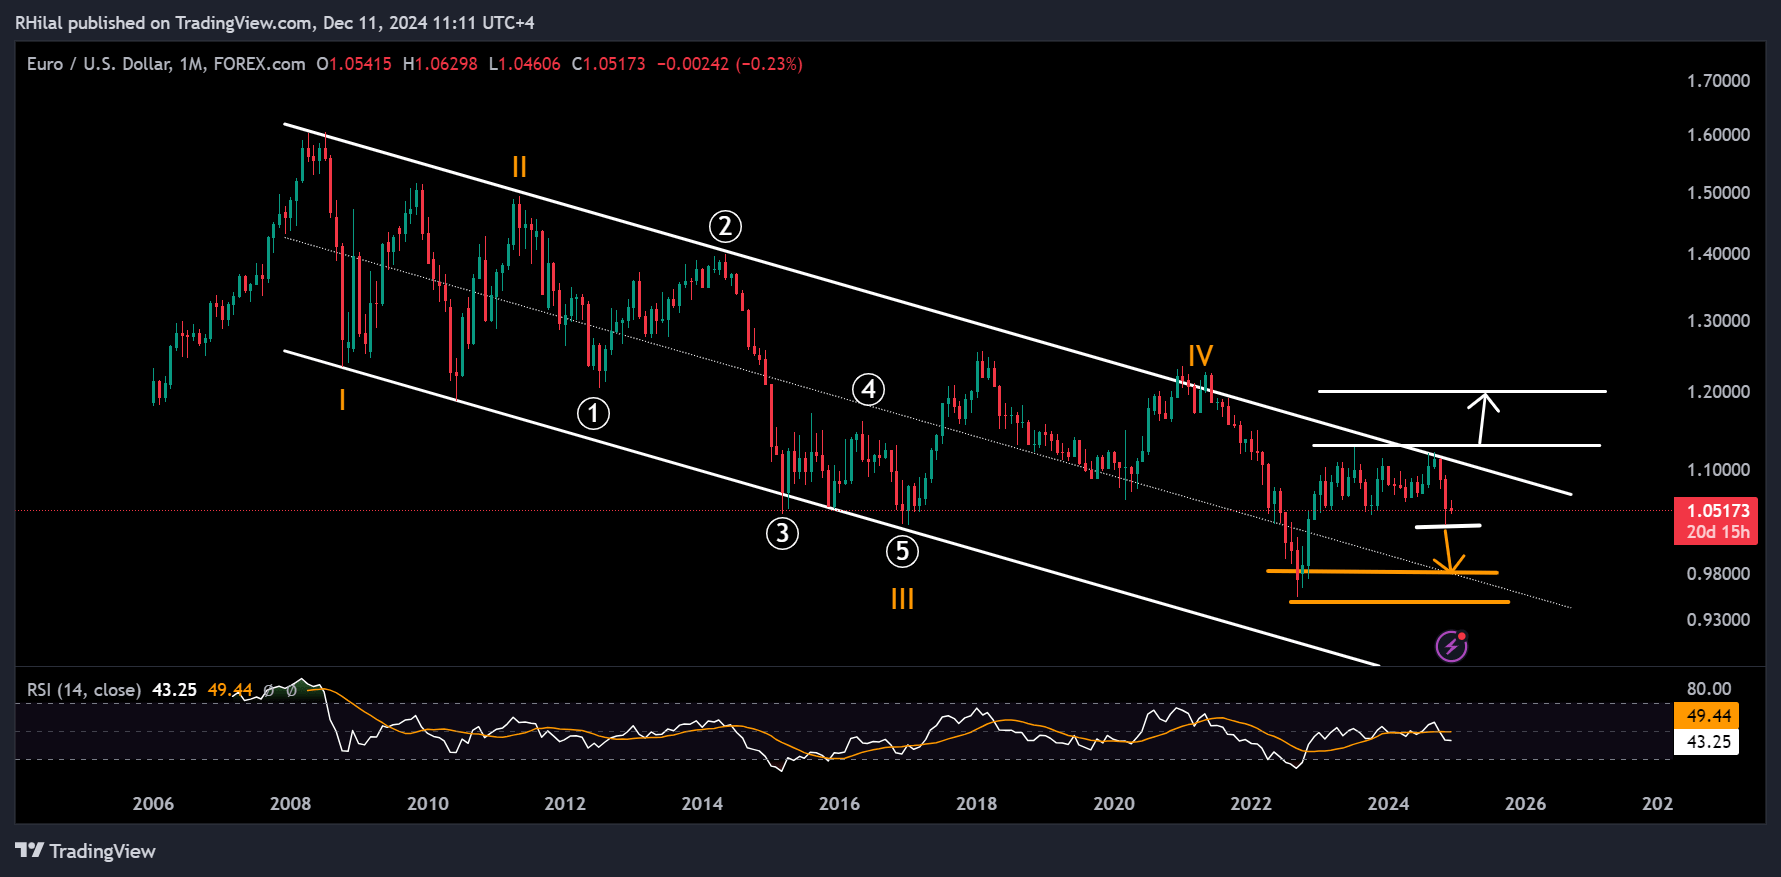This screenshot has height=877, width=1781.
Task: Click the 1.30000 price axis label
Action: tap(1718, 321)
